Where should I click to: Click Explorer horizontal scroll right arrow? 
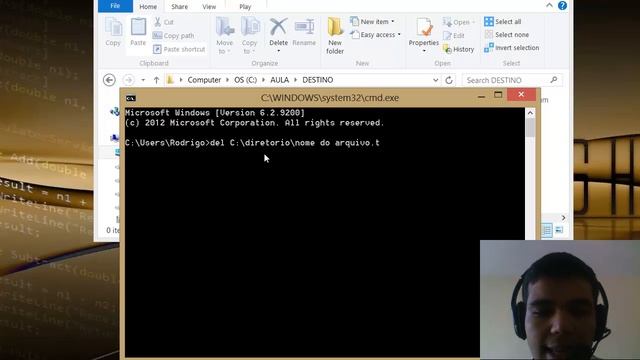(563, 218)
